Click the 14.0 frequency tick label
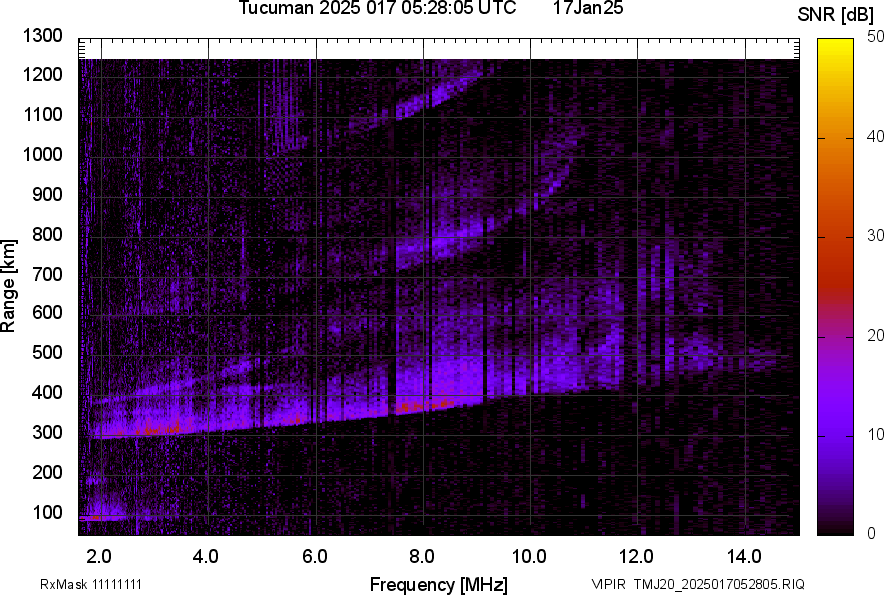 tap(744, 557)
